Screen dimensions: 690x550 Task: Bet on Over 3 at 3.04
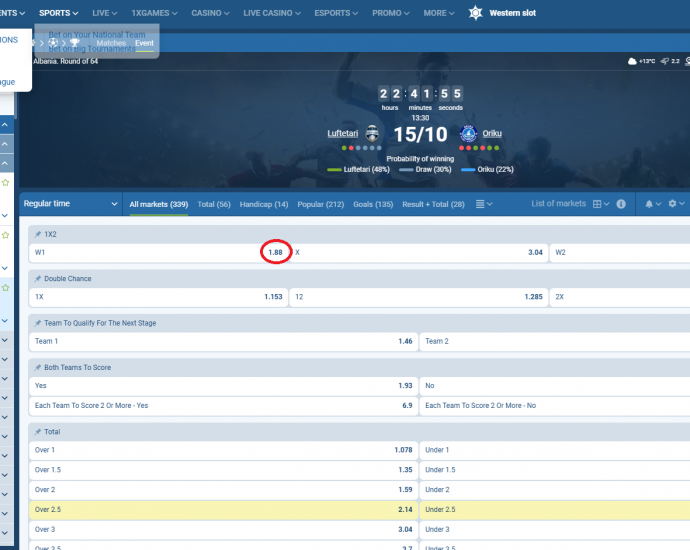(x=224, y=529)
